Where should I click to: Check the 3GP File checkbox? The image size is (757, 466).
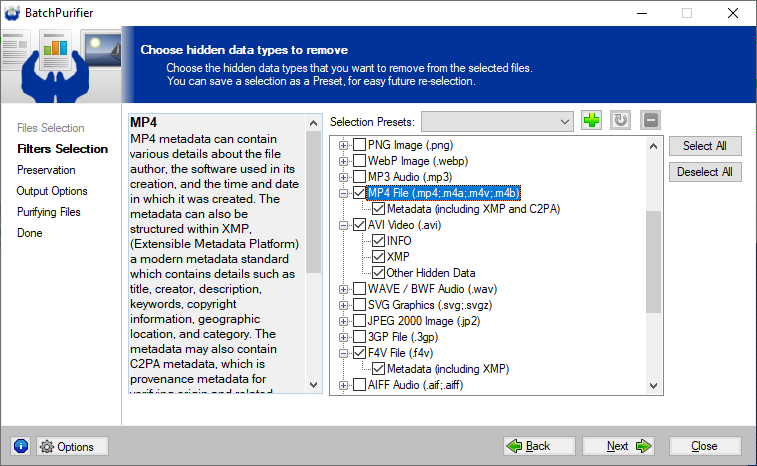[359, 337]
